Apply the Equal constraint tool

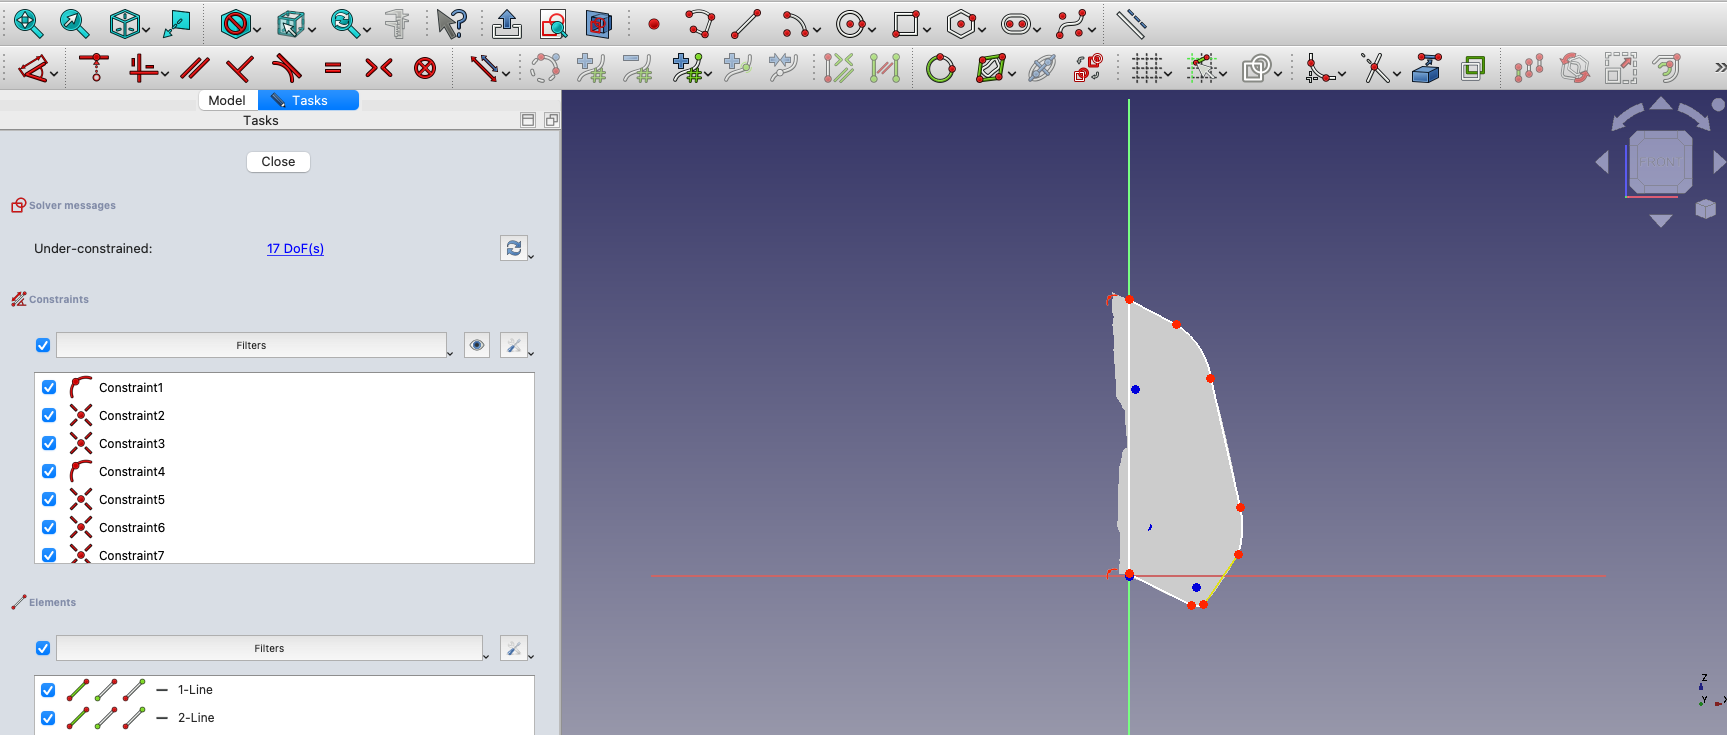(333, 68)
